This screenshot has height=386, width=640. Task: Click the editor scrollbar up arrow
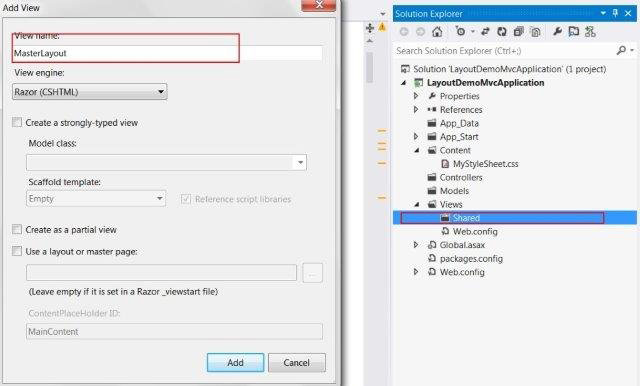click(370, 41)
